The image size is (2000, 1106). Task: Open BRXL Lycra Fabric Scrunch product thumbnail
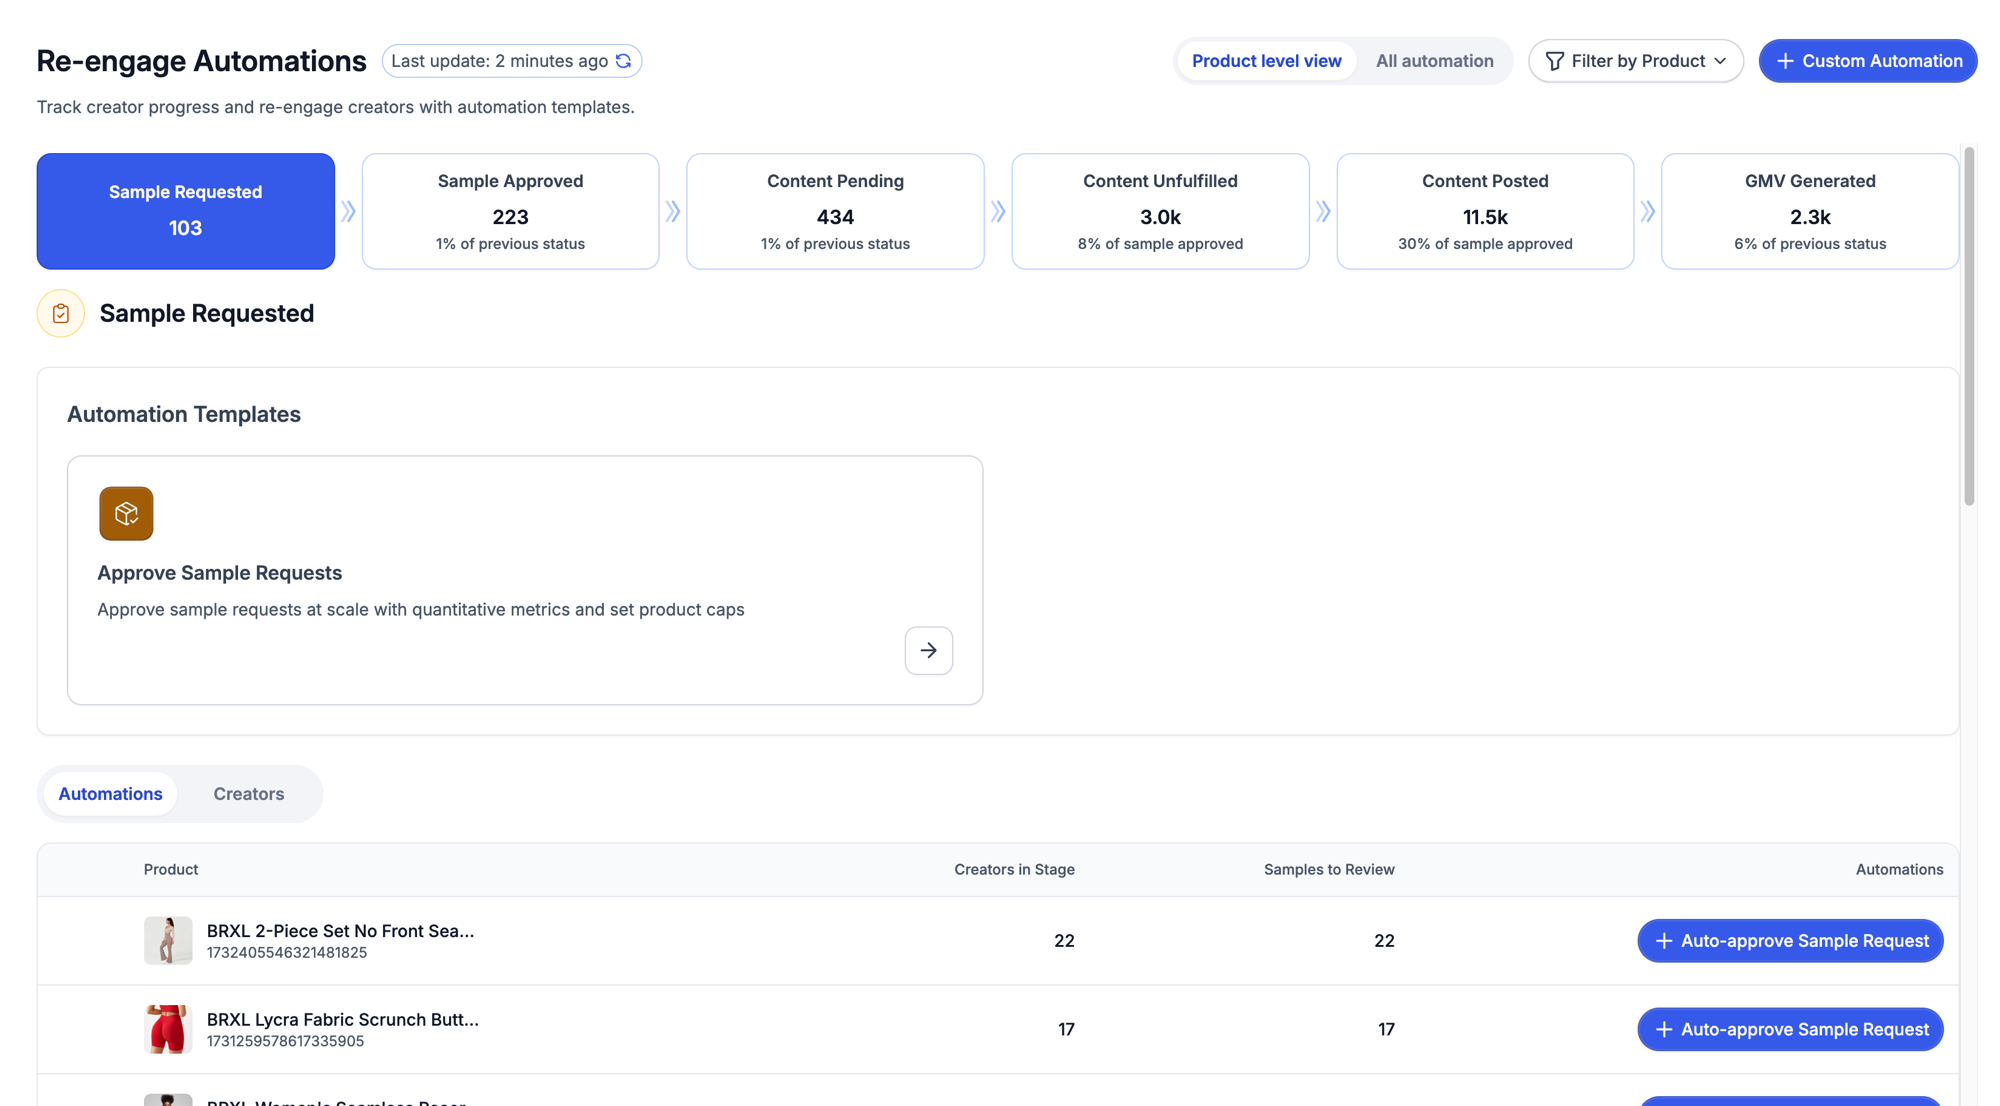coord(168,1030)
